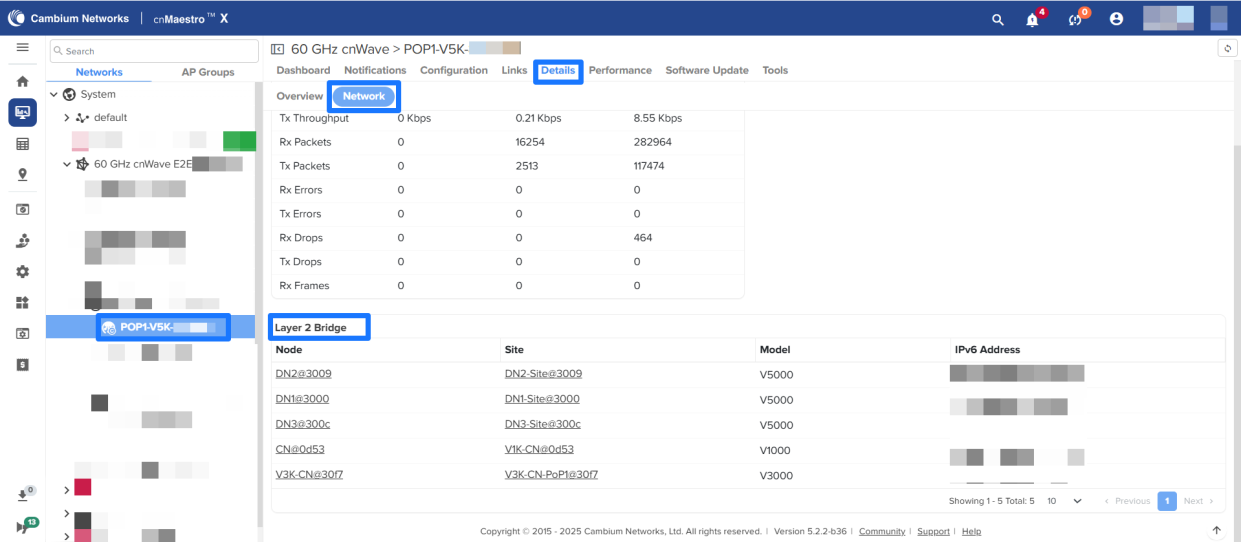Select the Overview sub-tab
Image resolution: width=1241 pixels, height=542 pixels.
(x=299, y=97)
